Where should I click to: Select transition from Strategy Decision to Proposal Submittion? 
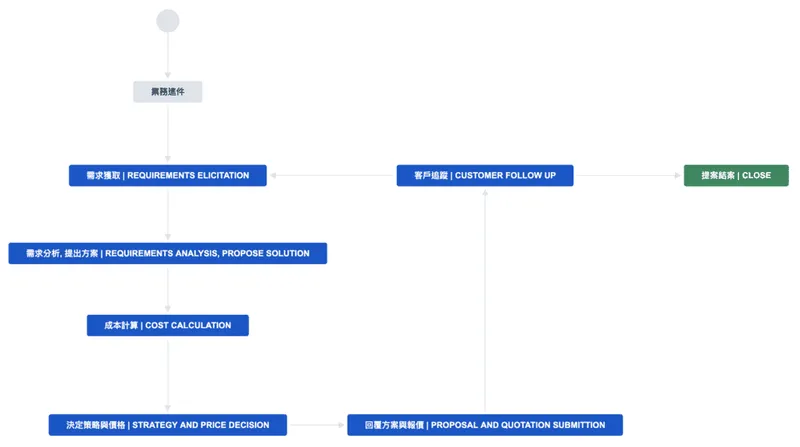317,425
